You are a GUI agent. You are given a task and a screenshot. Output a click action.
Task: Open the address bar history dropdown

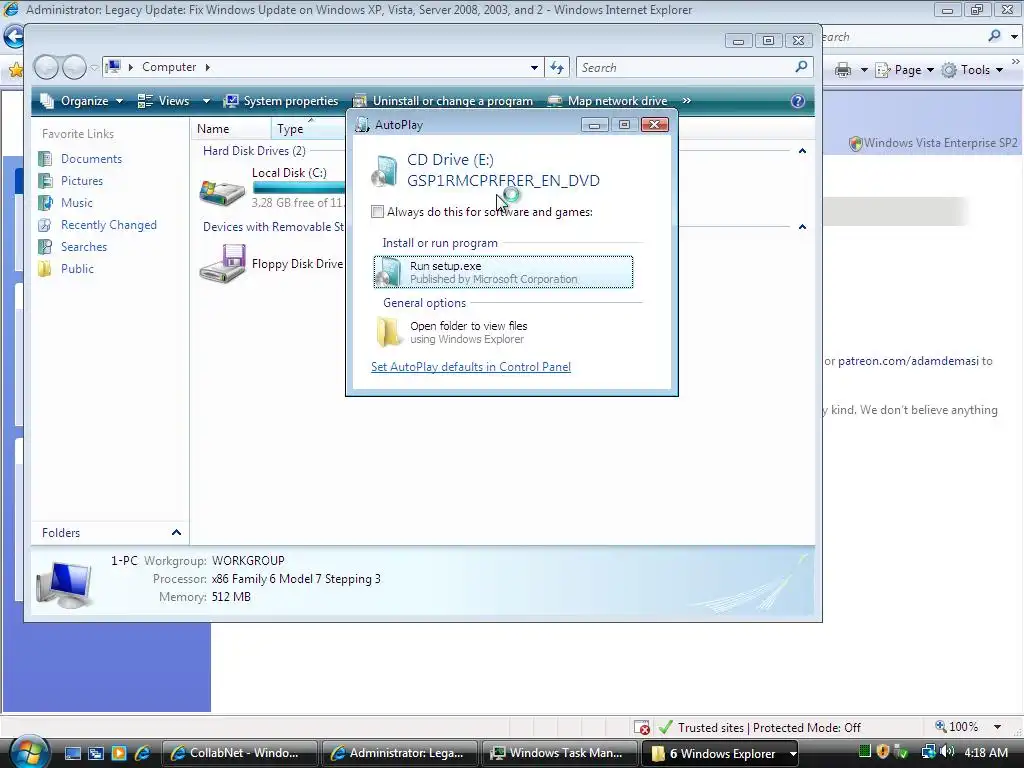534,67
